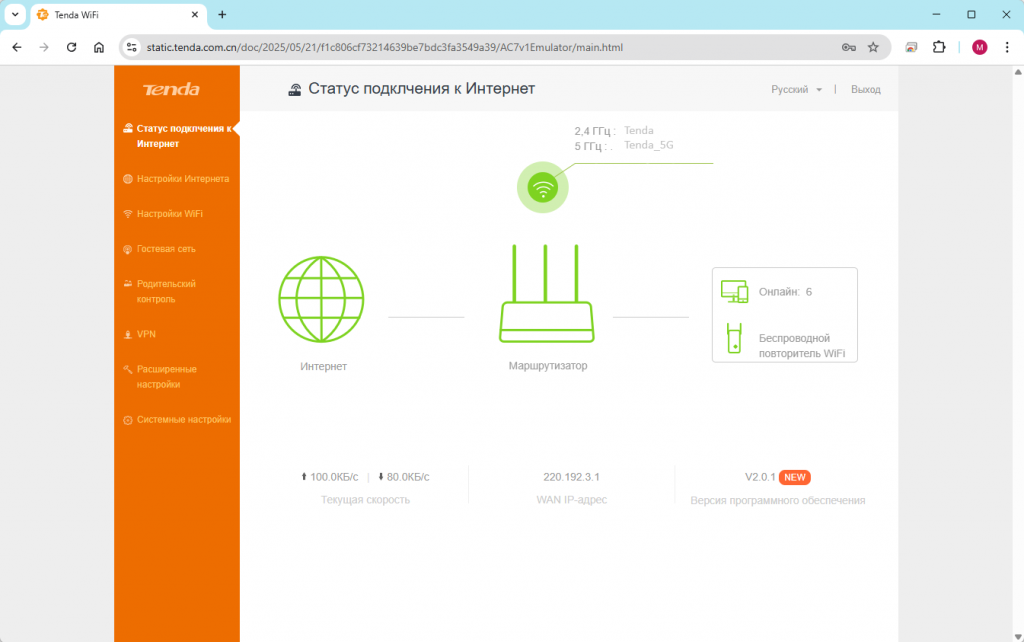The height and width of the screenshot is (642, 1024).
Task: Click the green WiFi signal icon
Action: pos(543,187)
